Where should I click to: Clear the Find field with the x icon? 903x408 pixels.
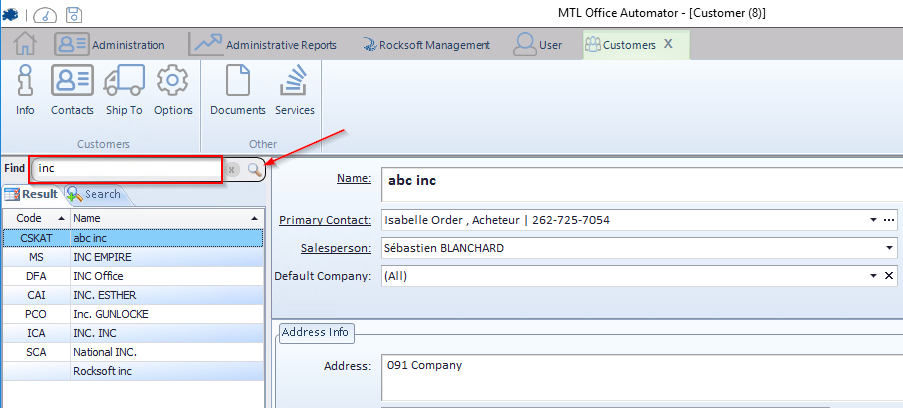tap(232, 170)
